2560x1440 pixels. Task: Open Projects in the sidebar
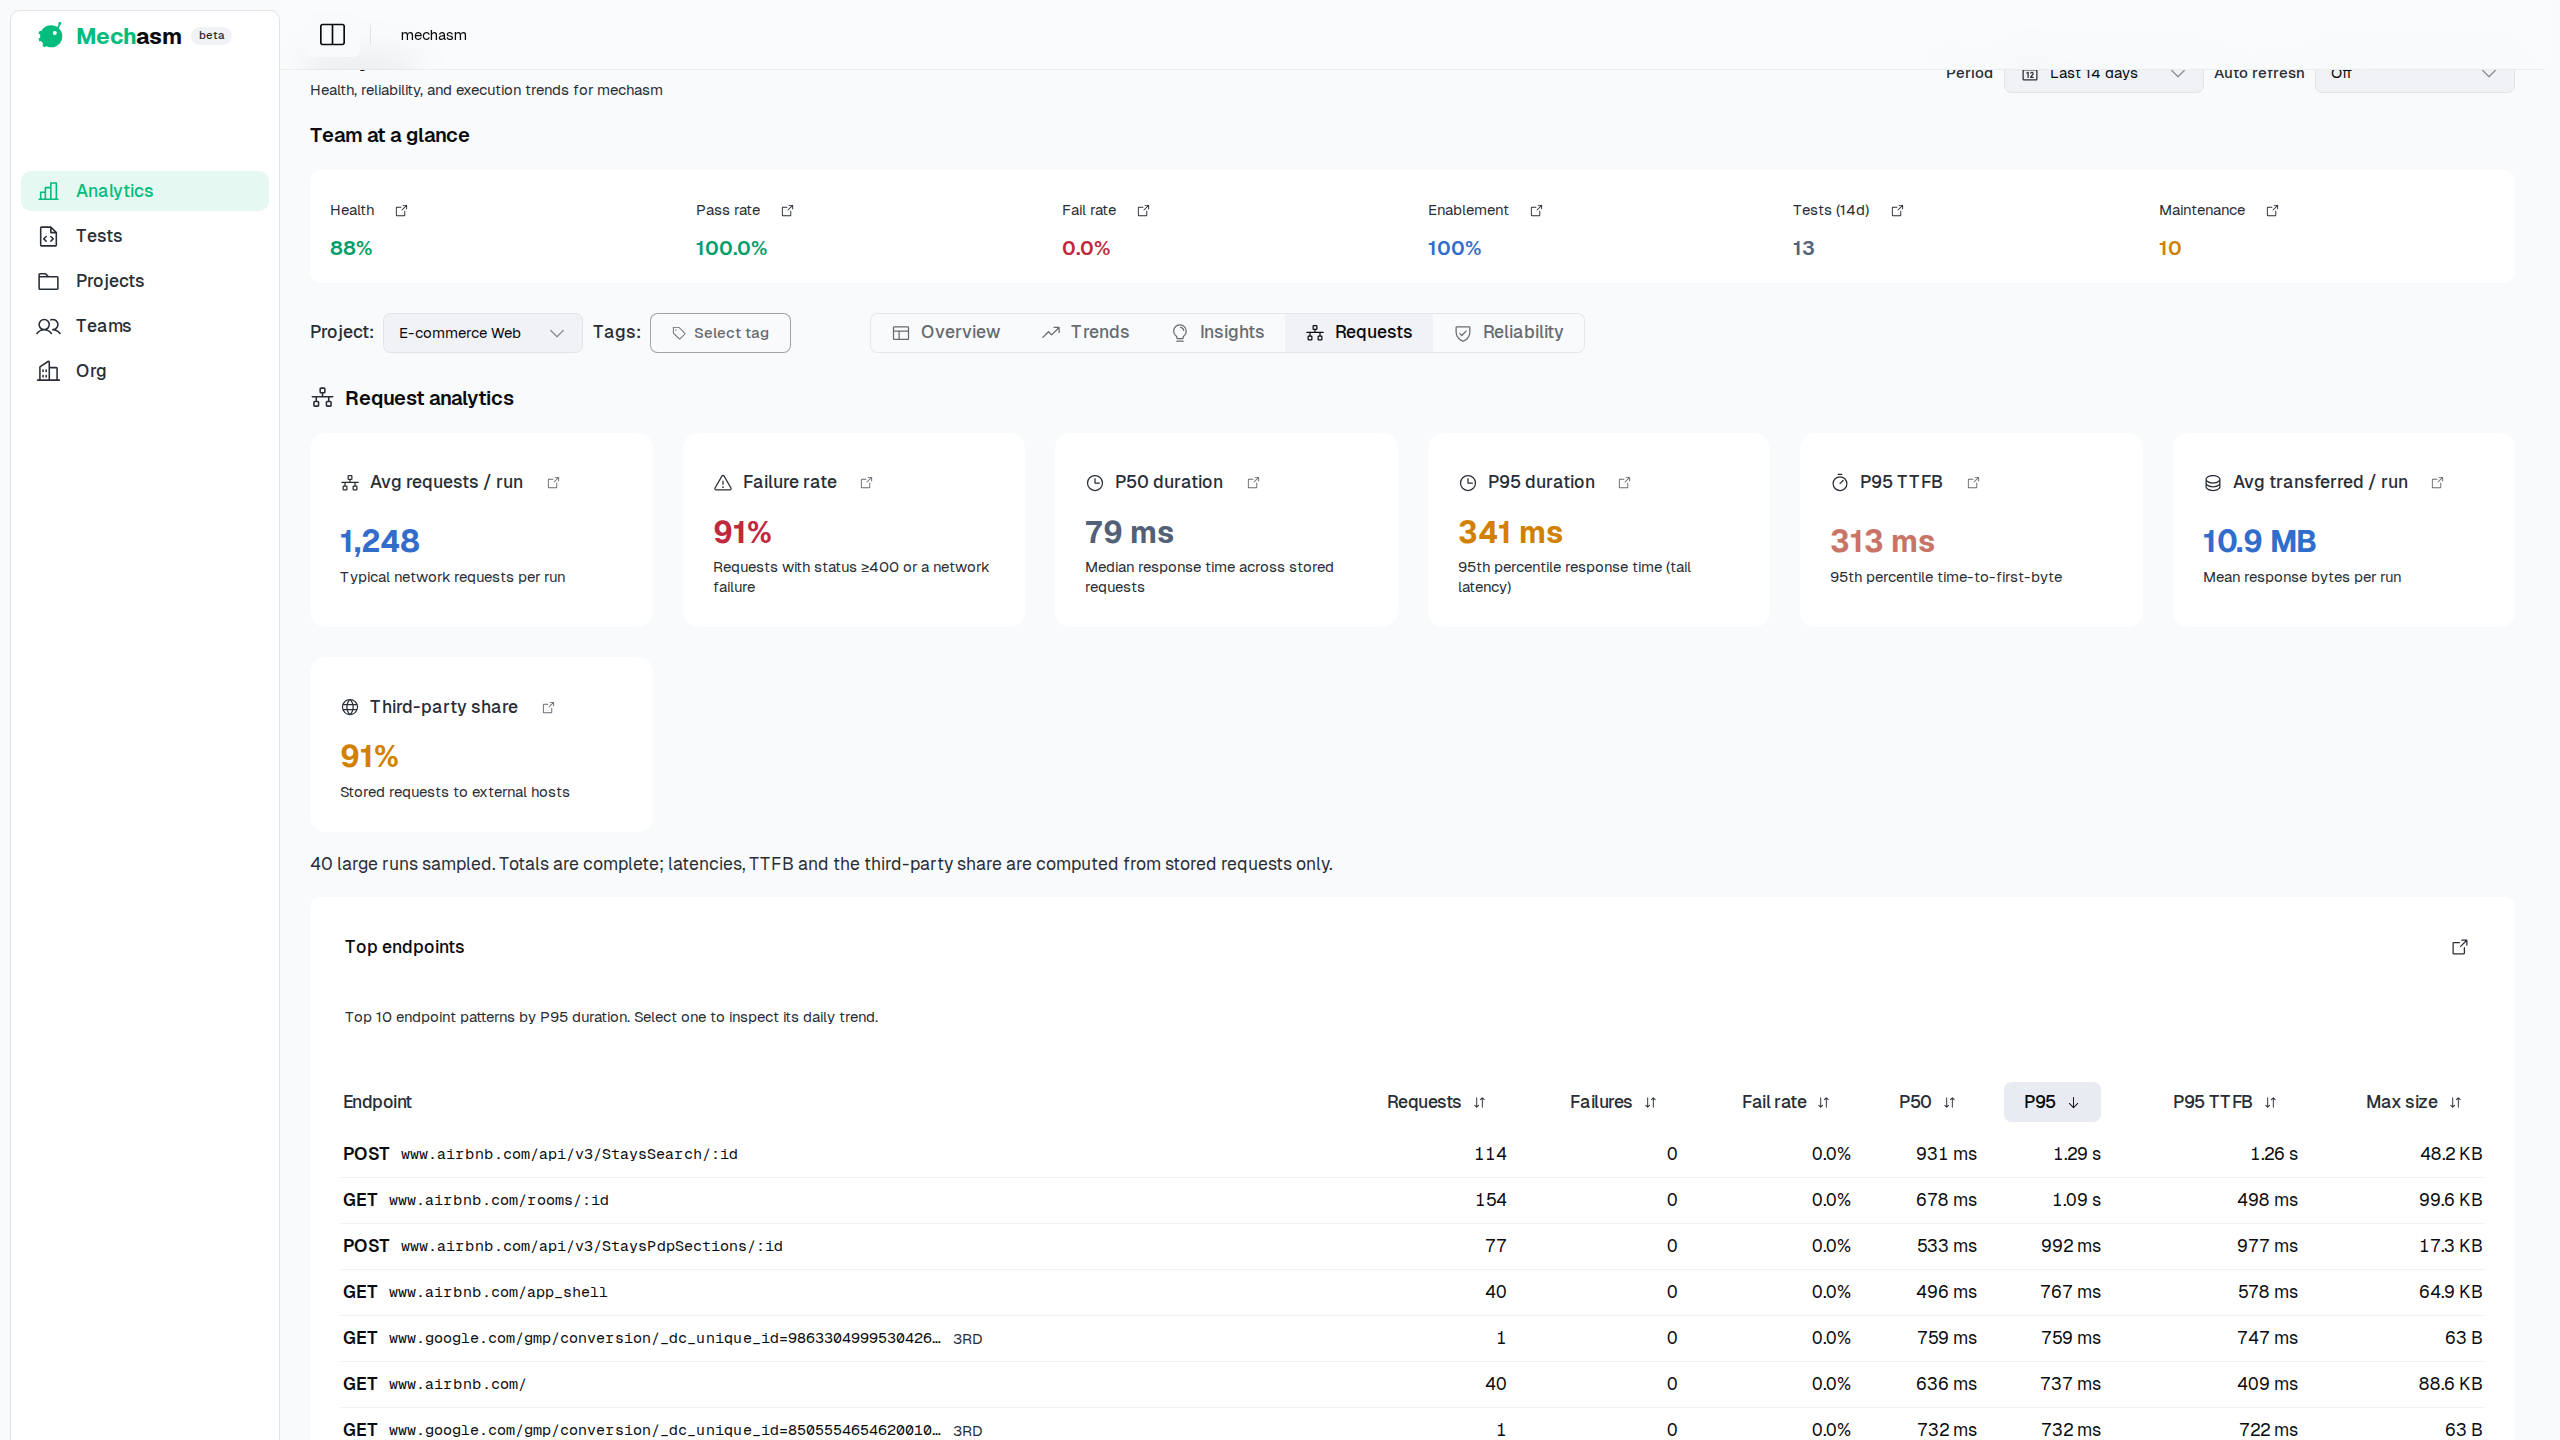click(x=145, y=281)
